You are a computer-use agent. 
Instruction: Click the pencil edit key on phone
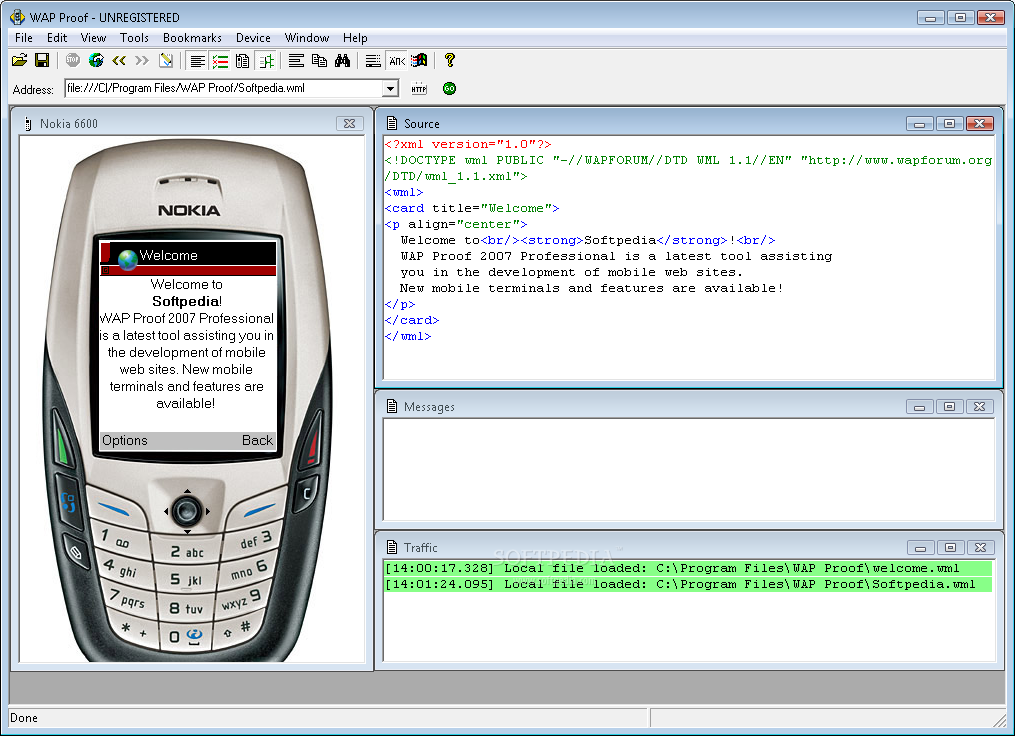[x=76, y=552]
